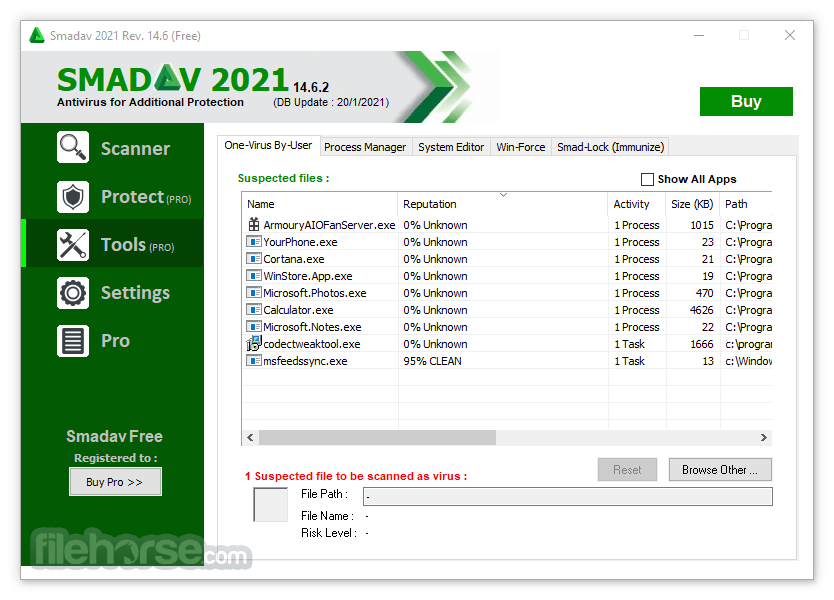The width and height of the screenshot is (834, 600).
Task: Select the Microsoft.Photos.exe file icon
Action: pos(254,293)
